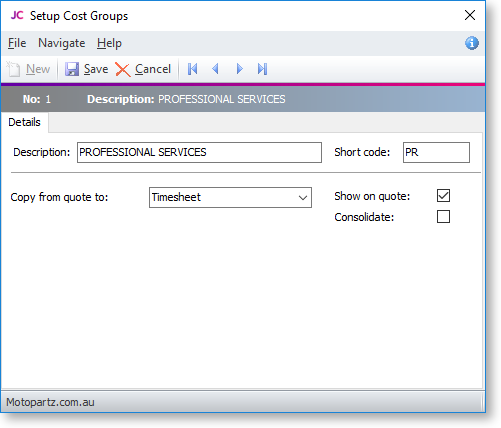Image resolution: width=501 pixels, height=428 pixels.
Task: Select the Timesheet combo box text
Action: 176,197
